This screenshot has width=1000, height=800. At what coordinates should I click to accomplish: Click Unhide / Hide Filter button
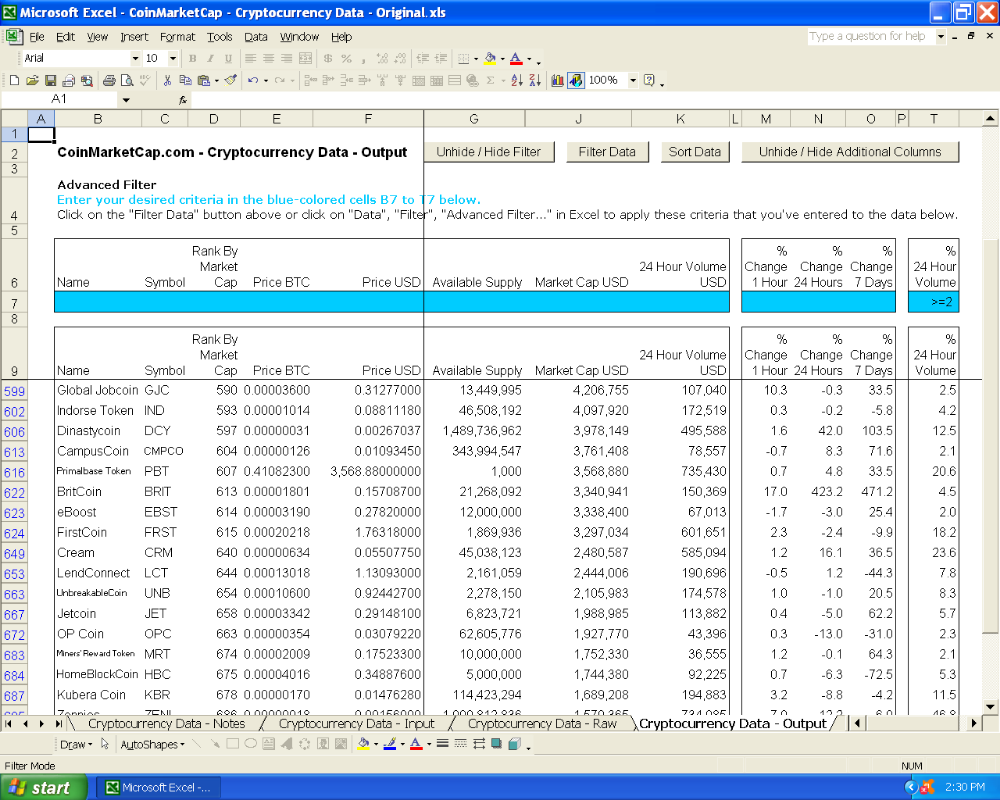click(489, 152)
